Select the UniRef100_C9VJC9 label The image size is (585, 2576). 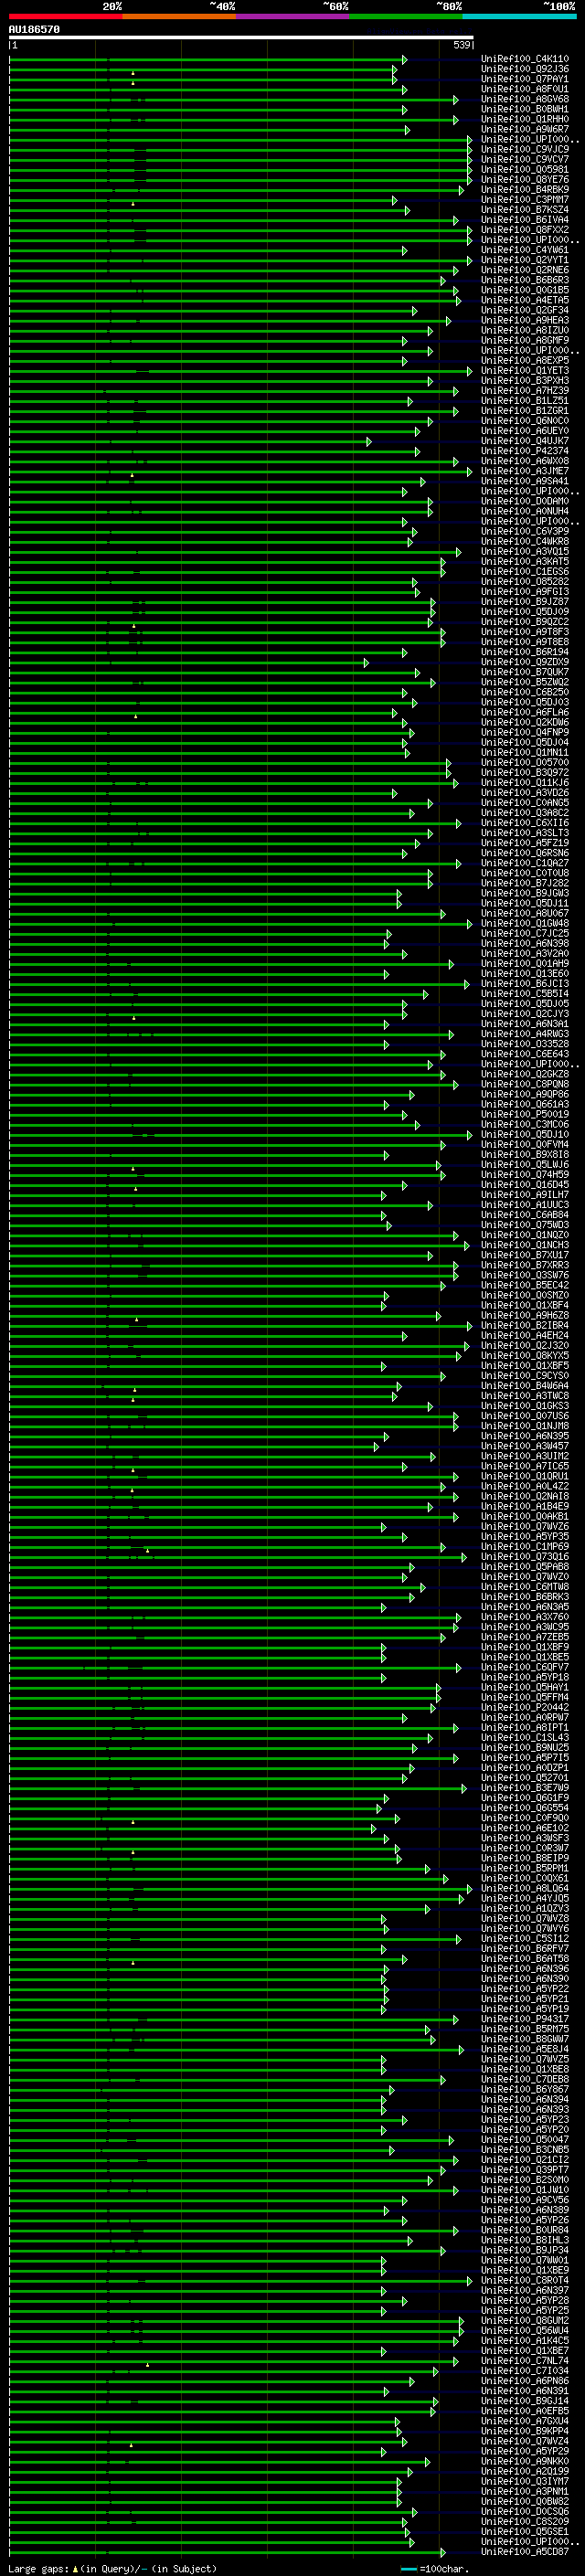pos(525,150)
